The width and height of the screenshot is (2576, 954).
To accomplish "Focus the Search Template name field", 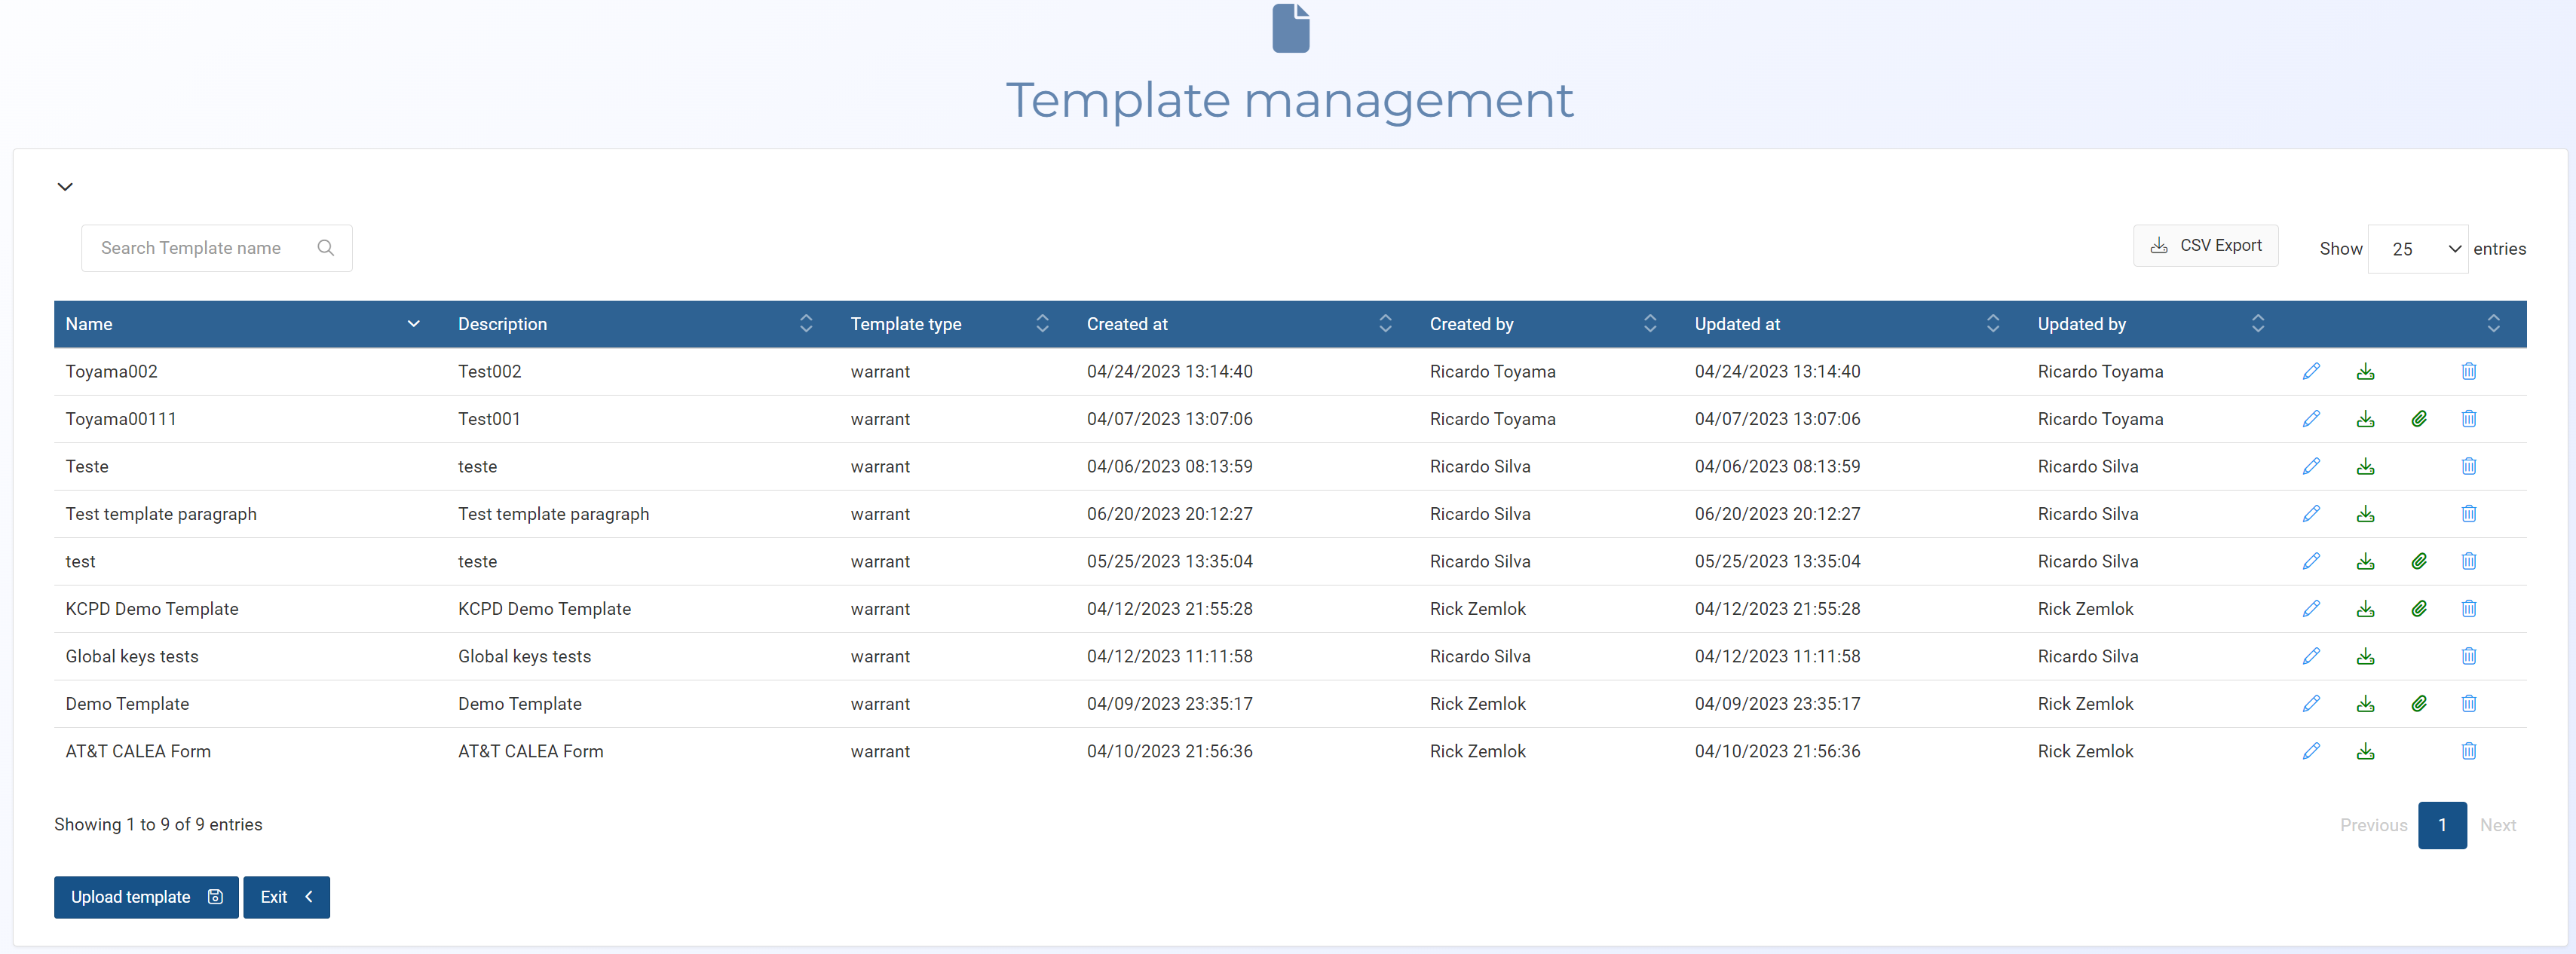I will (x=200, y=248).
